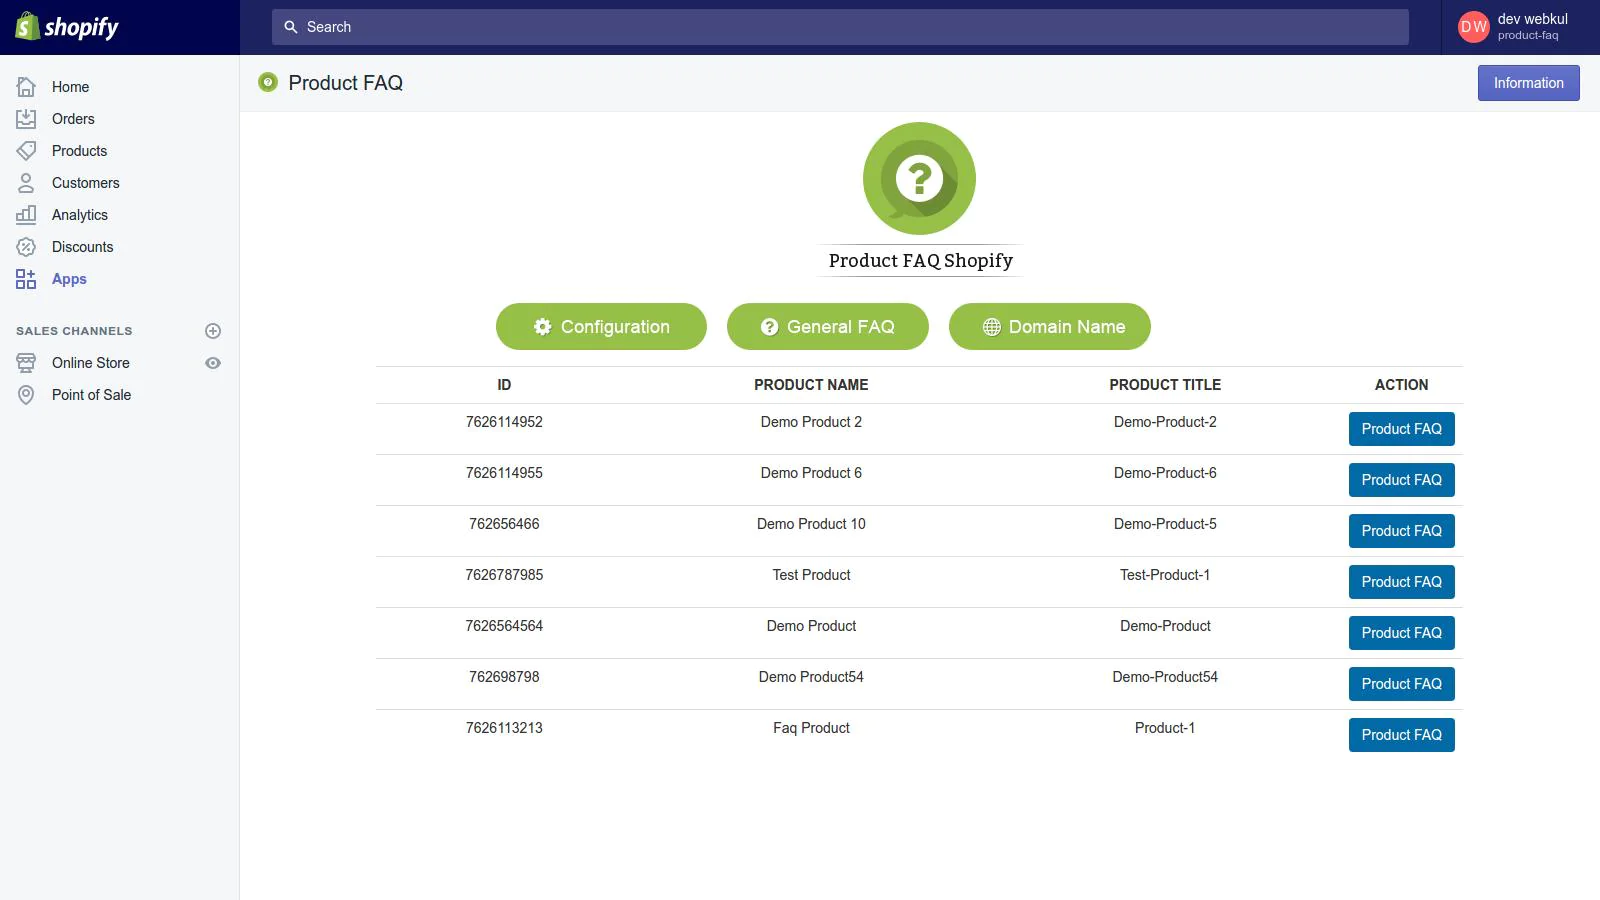Click the question mark icon in General FAQ

(769, 327)
